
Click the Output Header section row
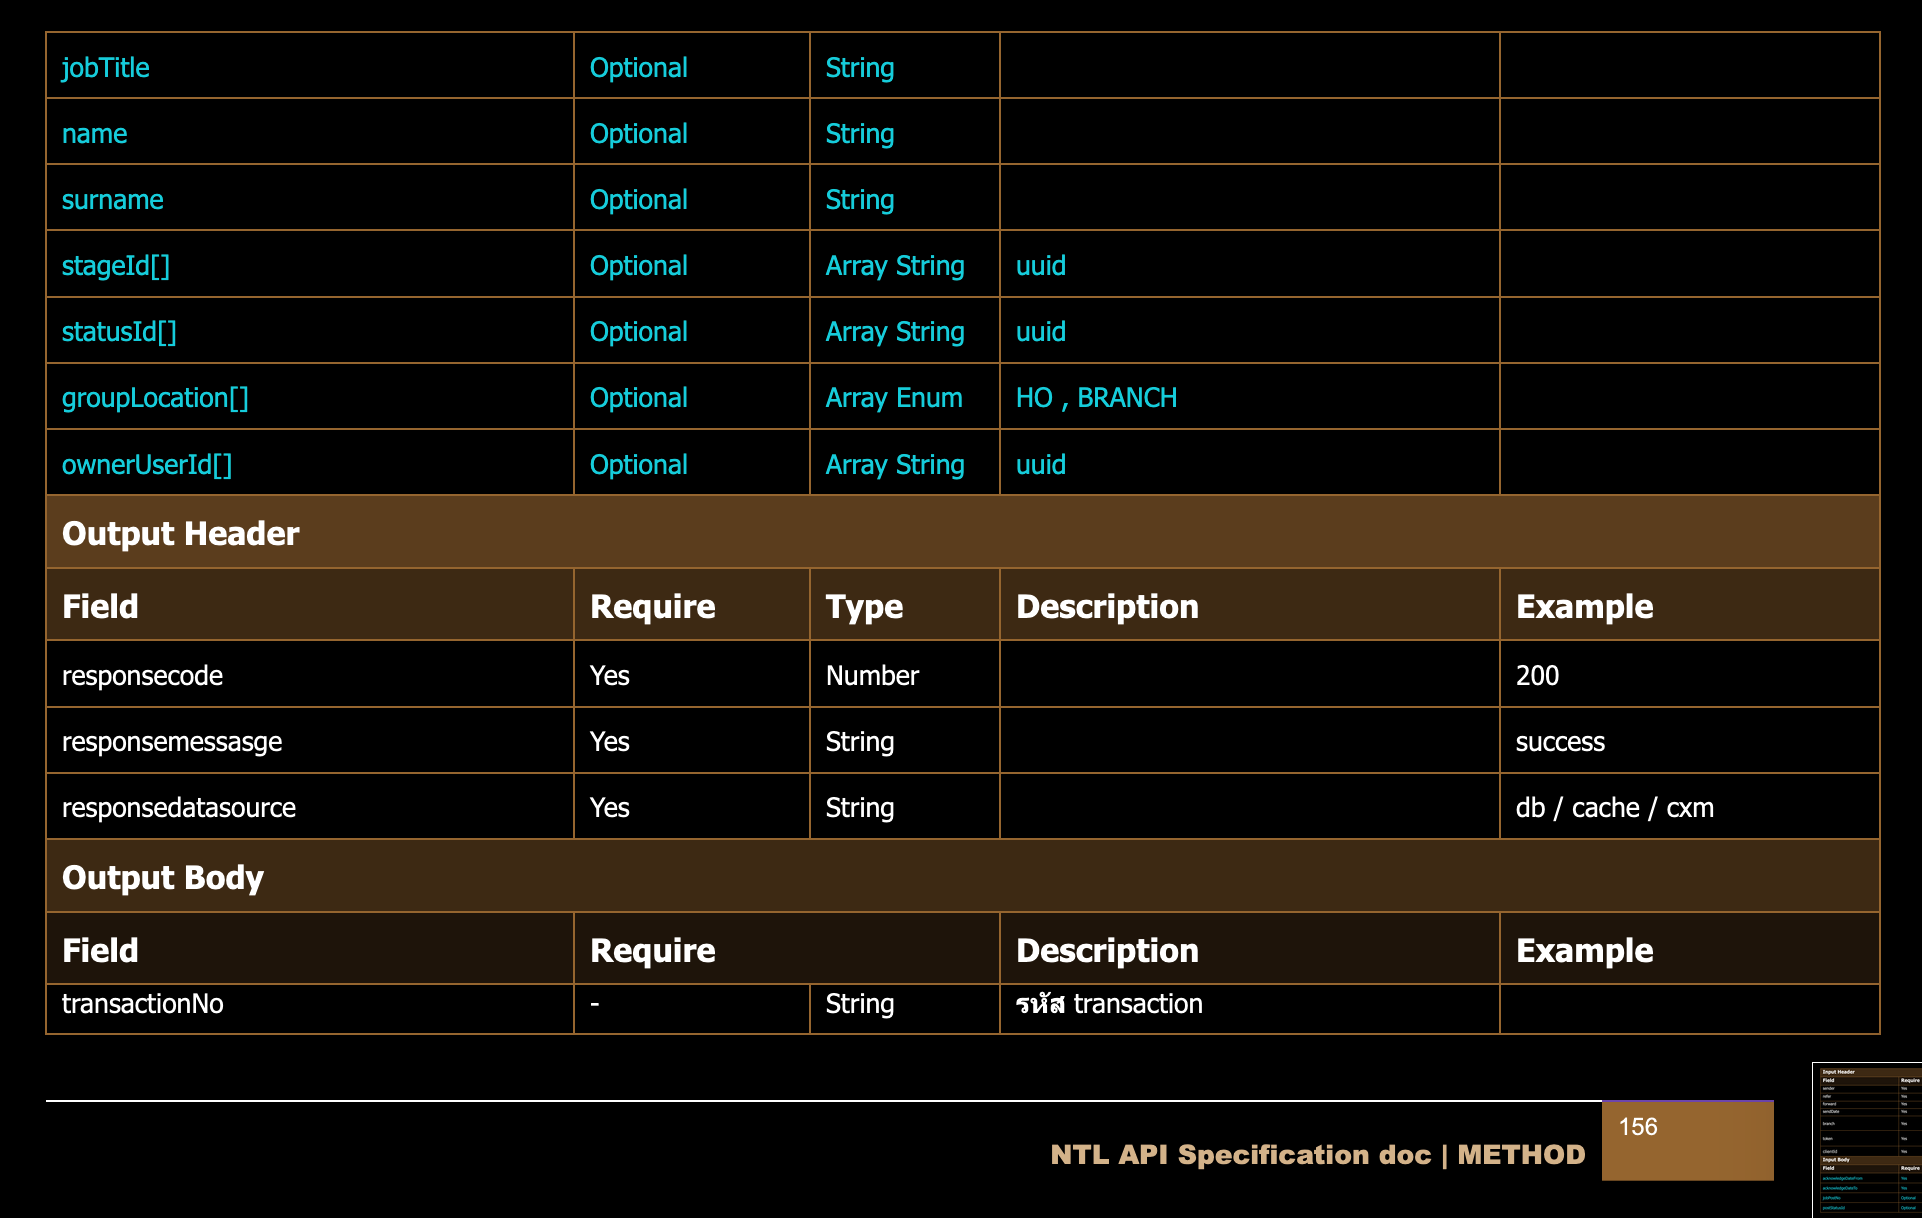point(180,533)
